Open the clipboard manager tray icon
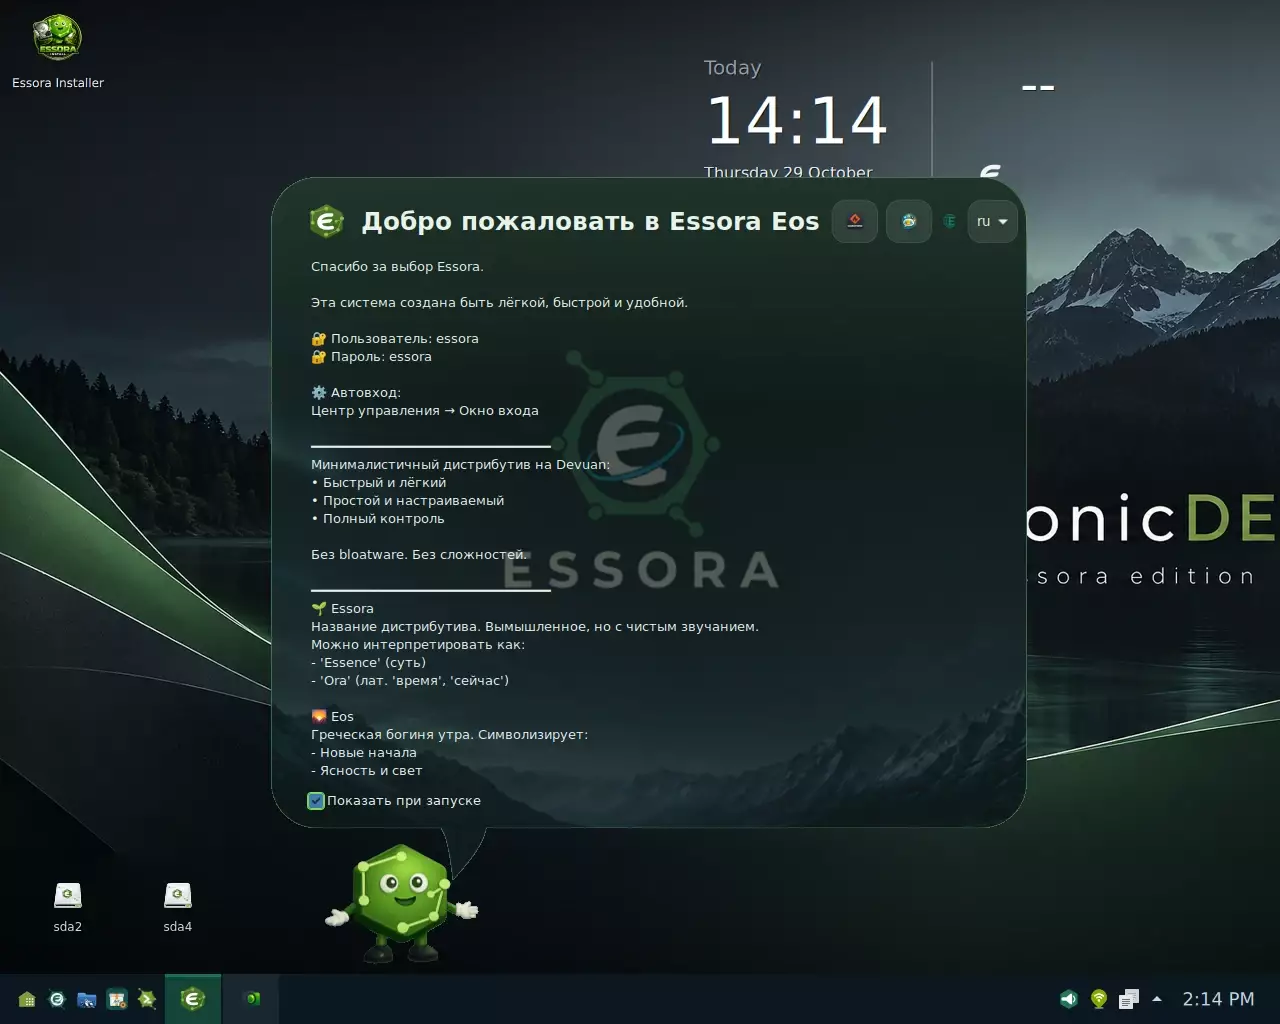The width and height of the screenshot is (1280, 1024). [1129, 998]
